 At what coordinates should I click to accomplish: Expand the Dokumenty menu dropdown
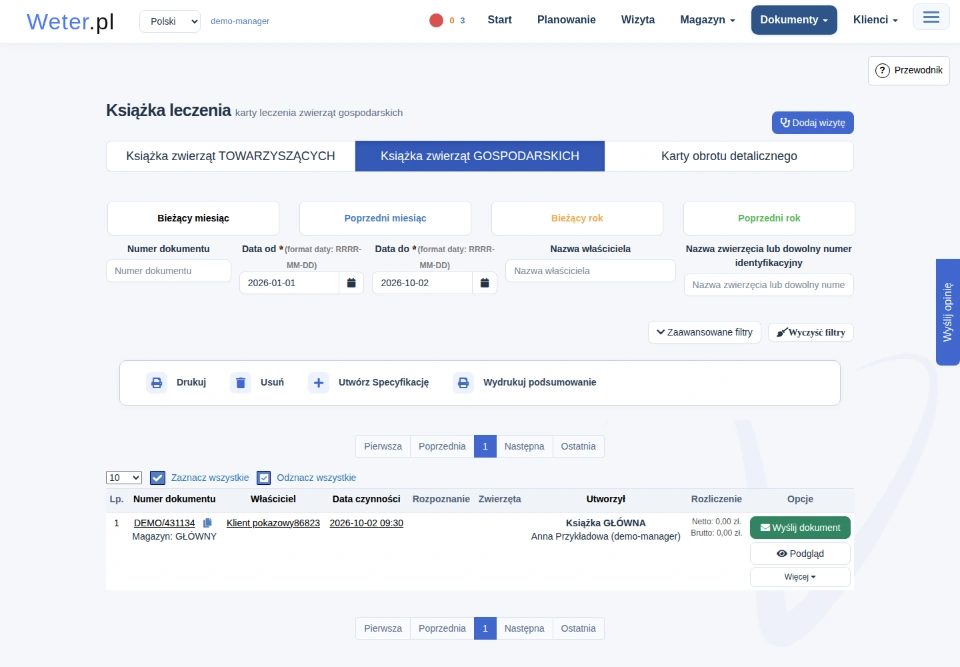point(793,20)
